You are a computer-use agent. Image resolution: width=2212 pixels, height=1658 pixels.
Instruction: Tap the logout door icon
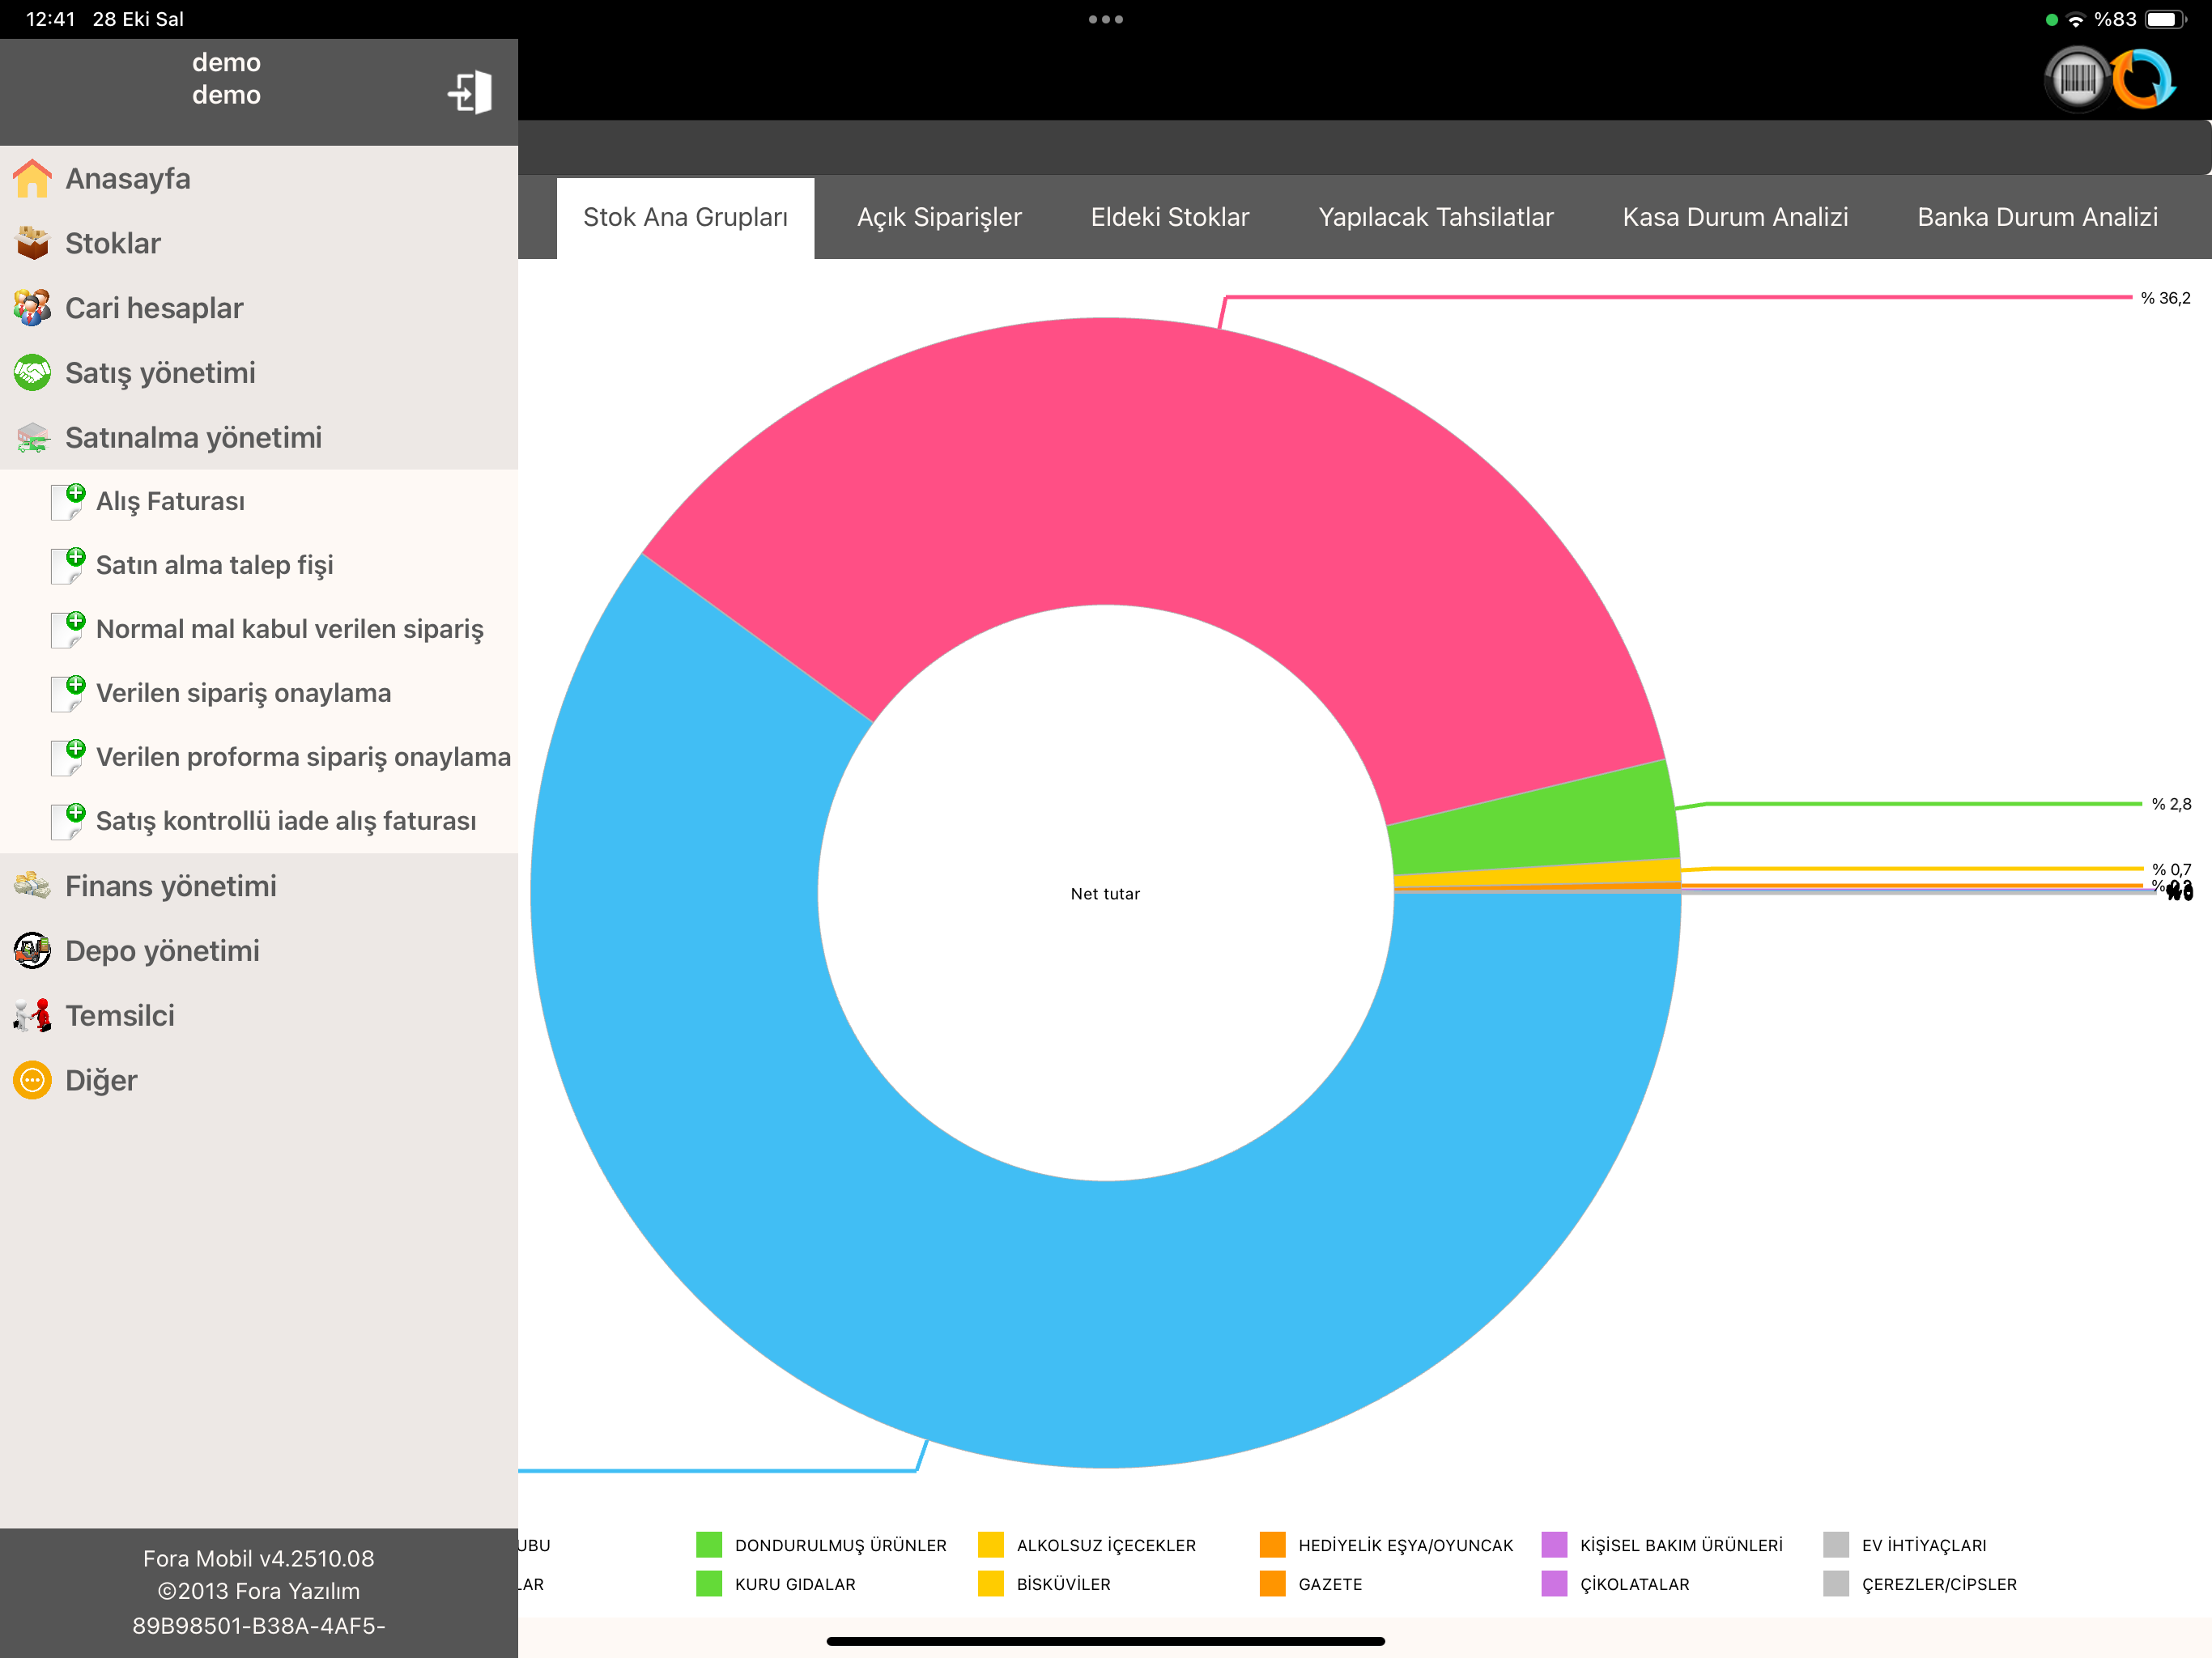click(469, 92)
